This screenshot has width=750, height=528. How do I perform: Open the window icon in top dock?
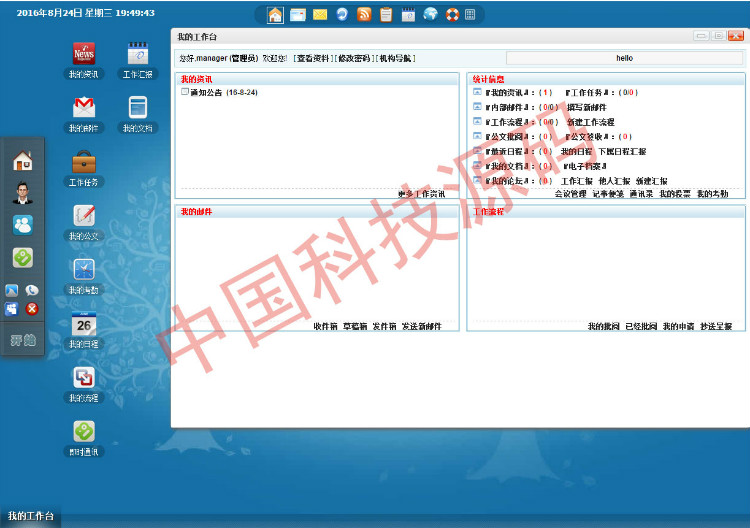click(x=298, y=15)
